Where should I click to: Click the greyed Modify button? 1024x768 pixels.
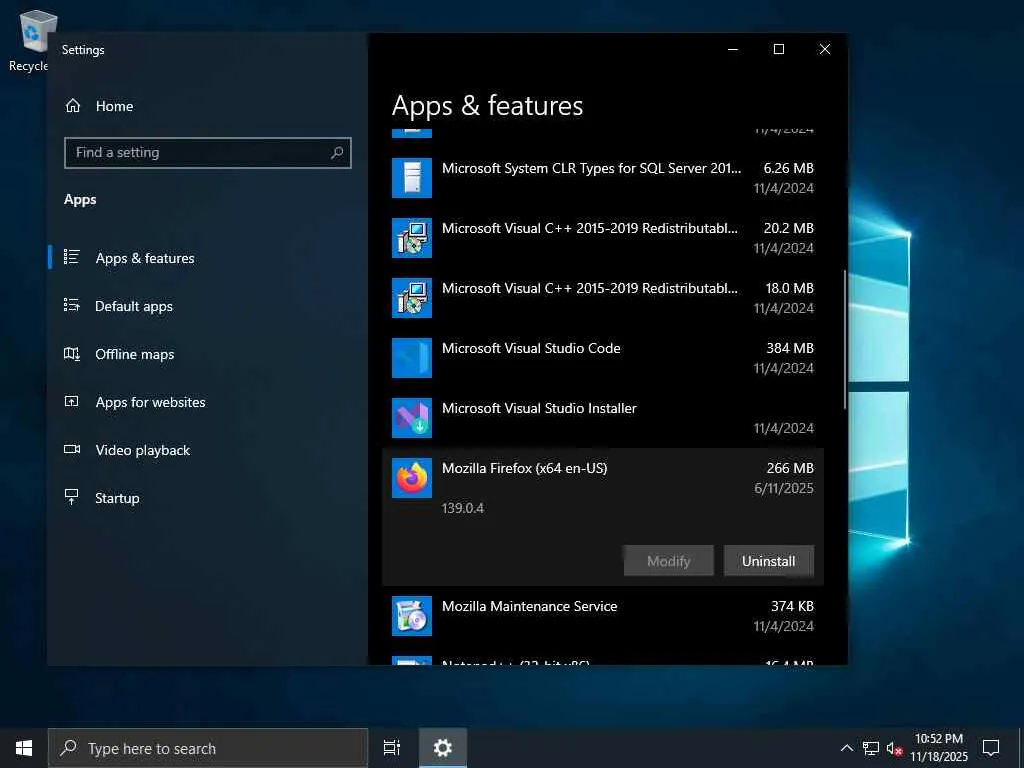668,561
